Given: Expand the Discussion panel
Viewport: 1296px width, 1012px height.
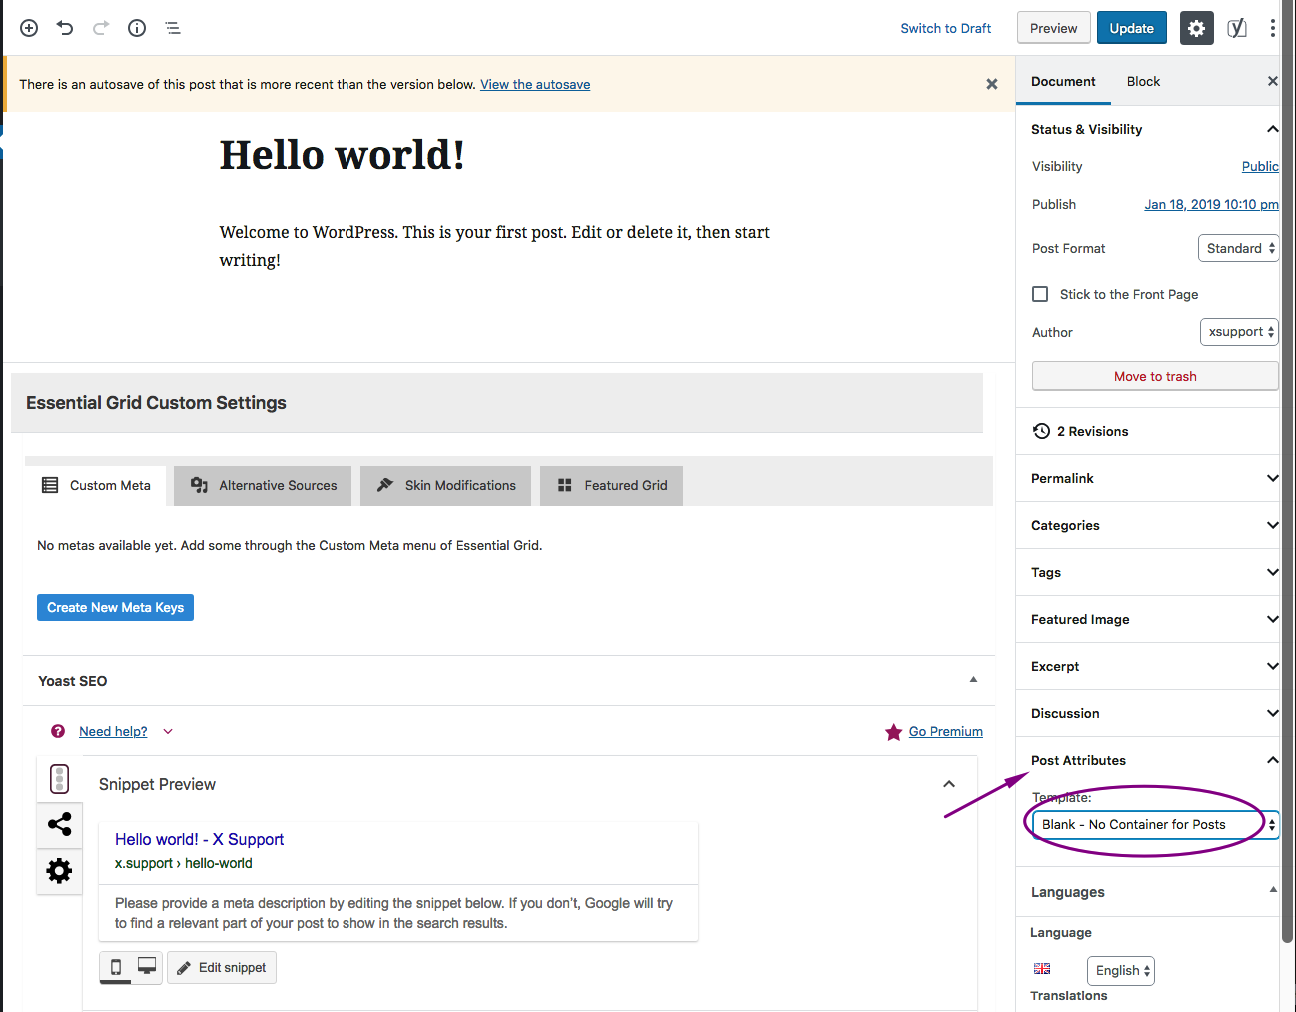Looking at the screenshot, I should tap(1273, 713).
